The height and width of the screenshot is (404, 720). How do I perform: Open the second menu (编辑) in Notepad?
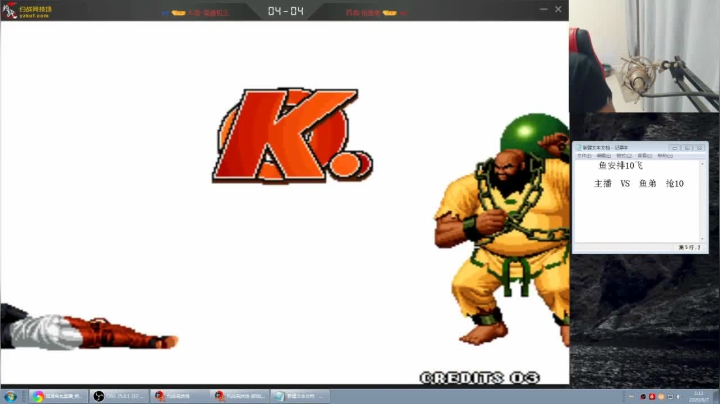click(x=604, y=156)
